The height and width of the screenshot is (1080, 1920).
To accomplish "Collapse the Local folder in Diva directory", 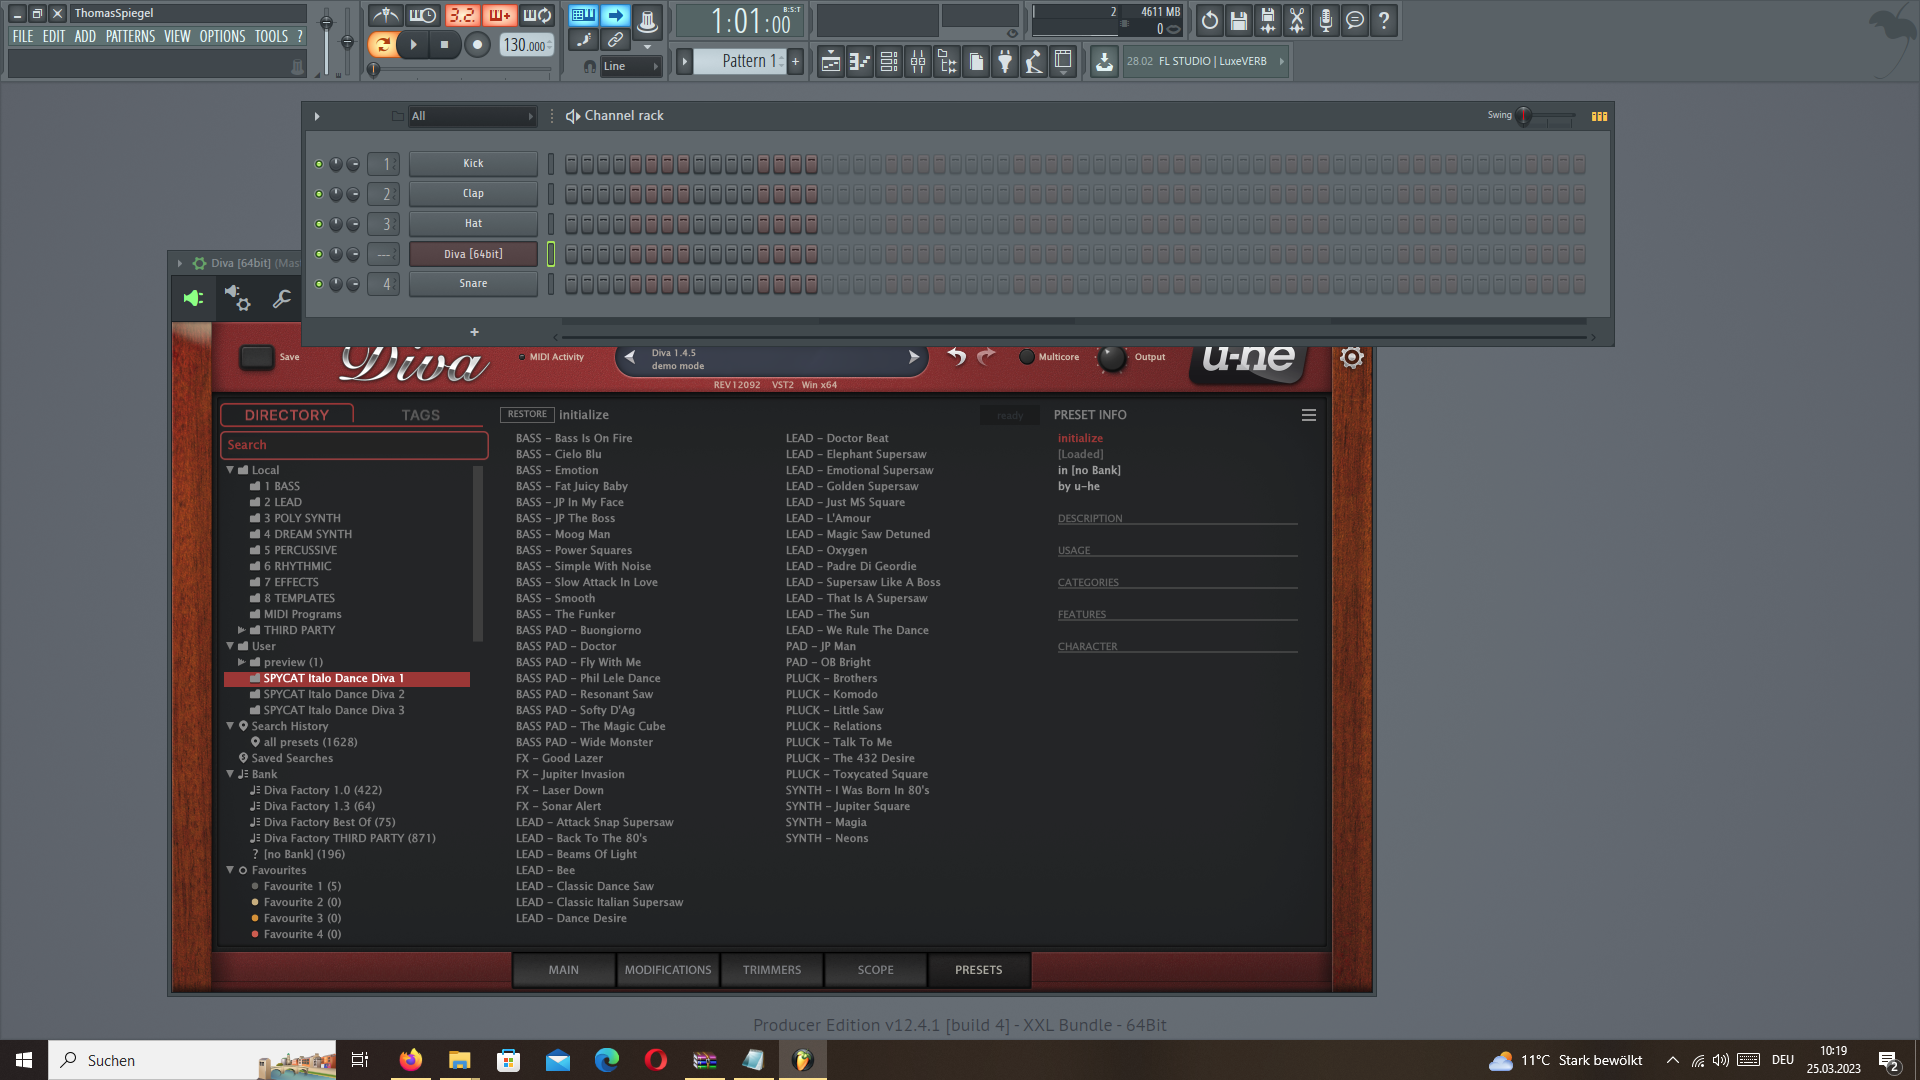I will click(x=230, y=469).
